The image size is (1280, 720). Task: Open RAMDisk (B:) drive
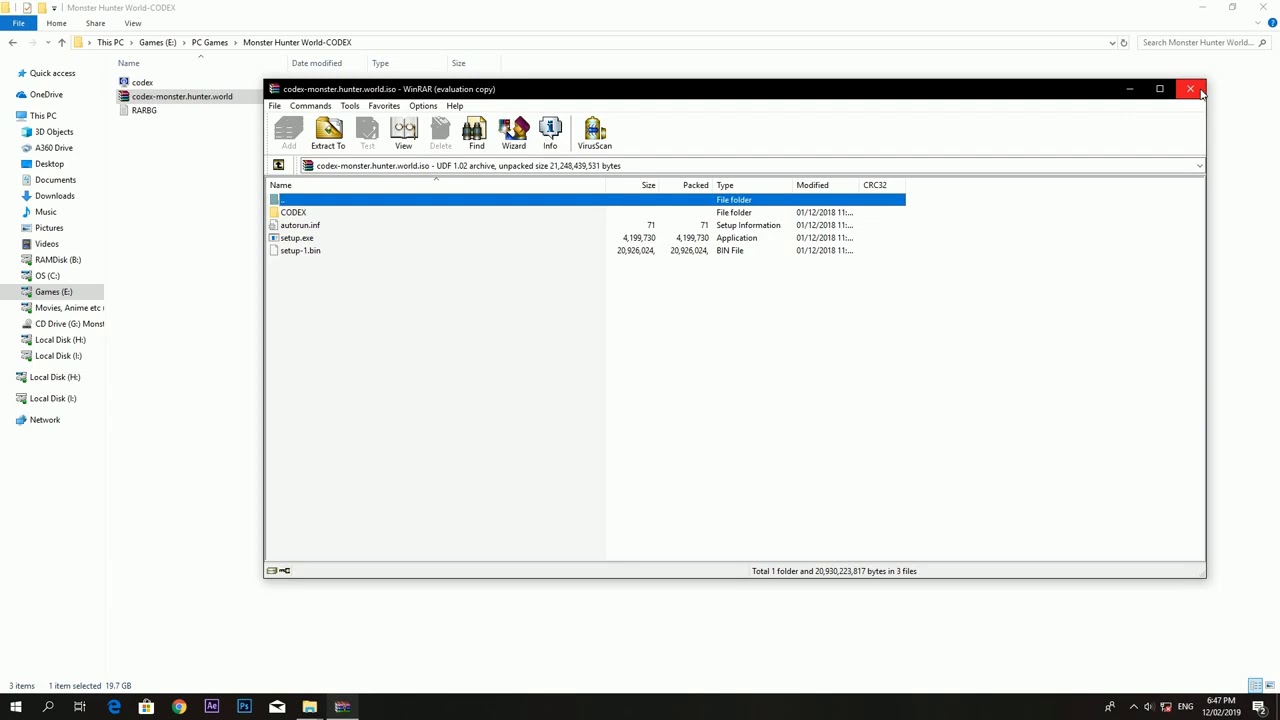coord(58,260)
